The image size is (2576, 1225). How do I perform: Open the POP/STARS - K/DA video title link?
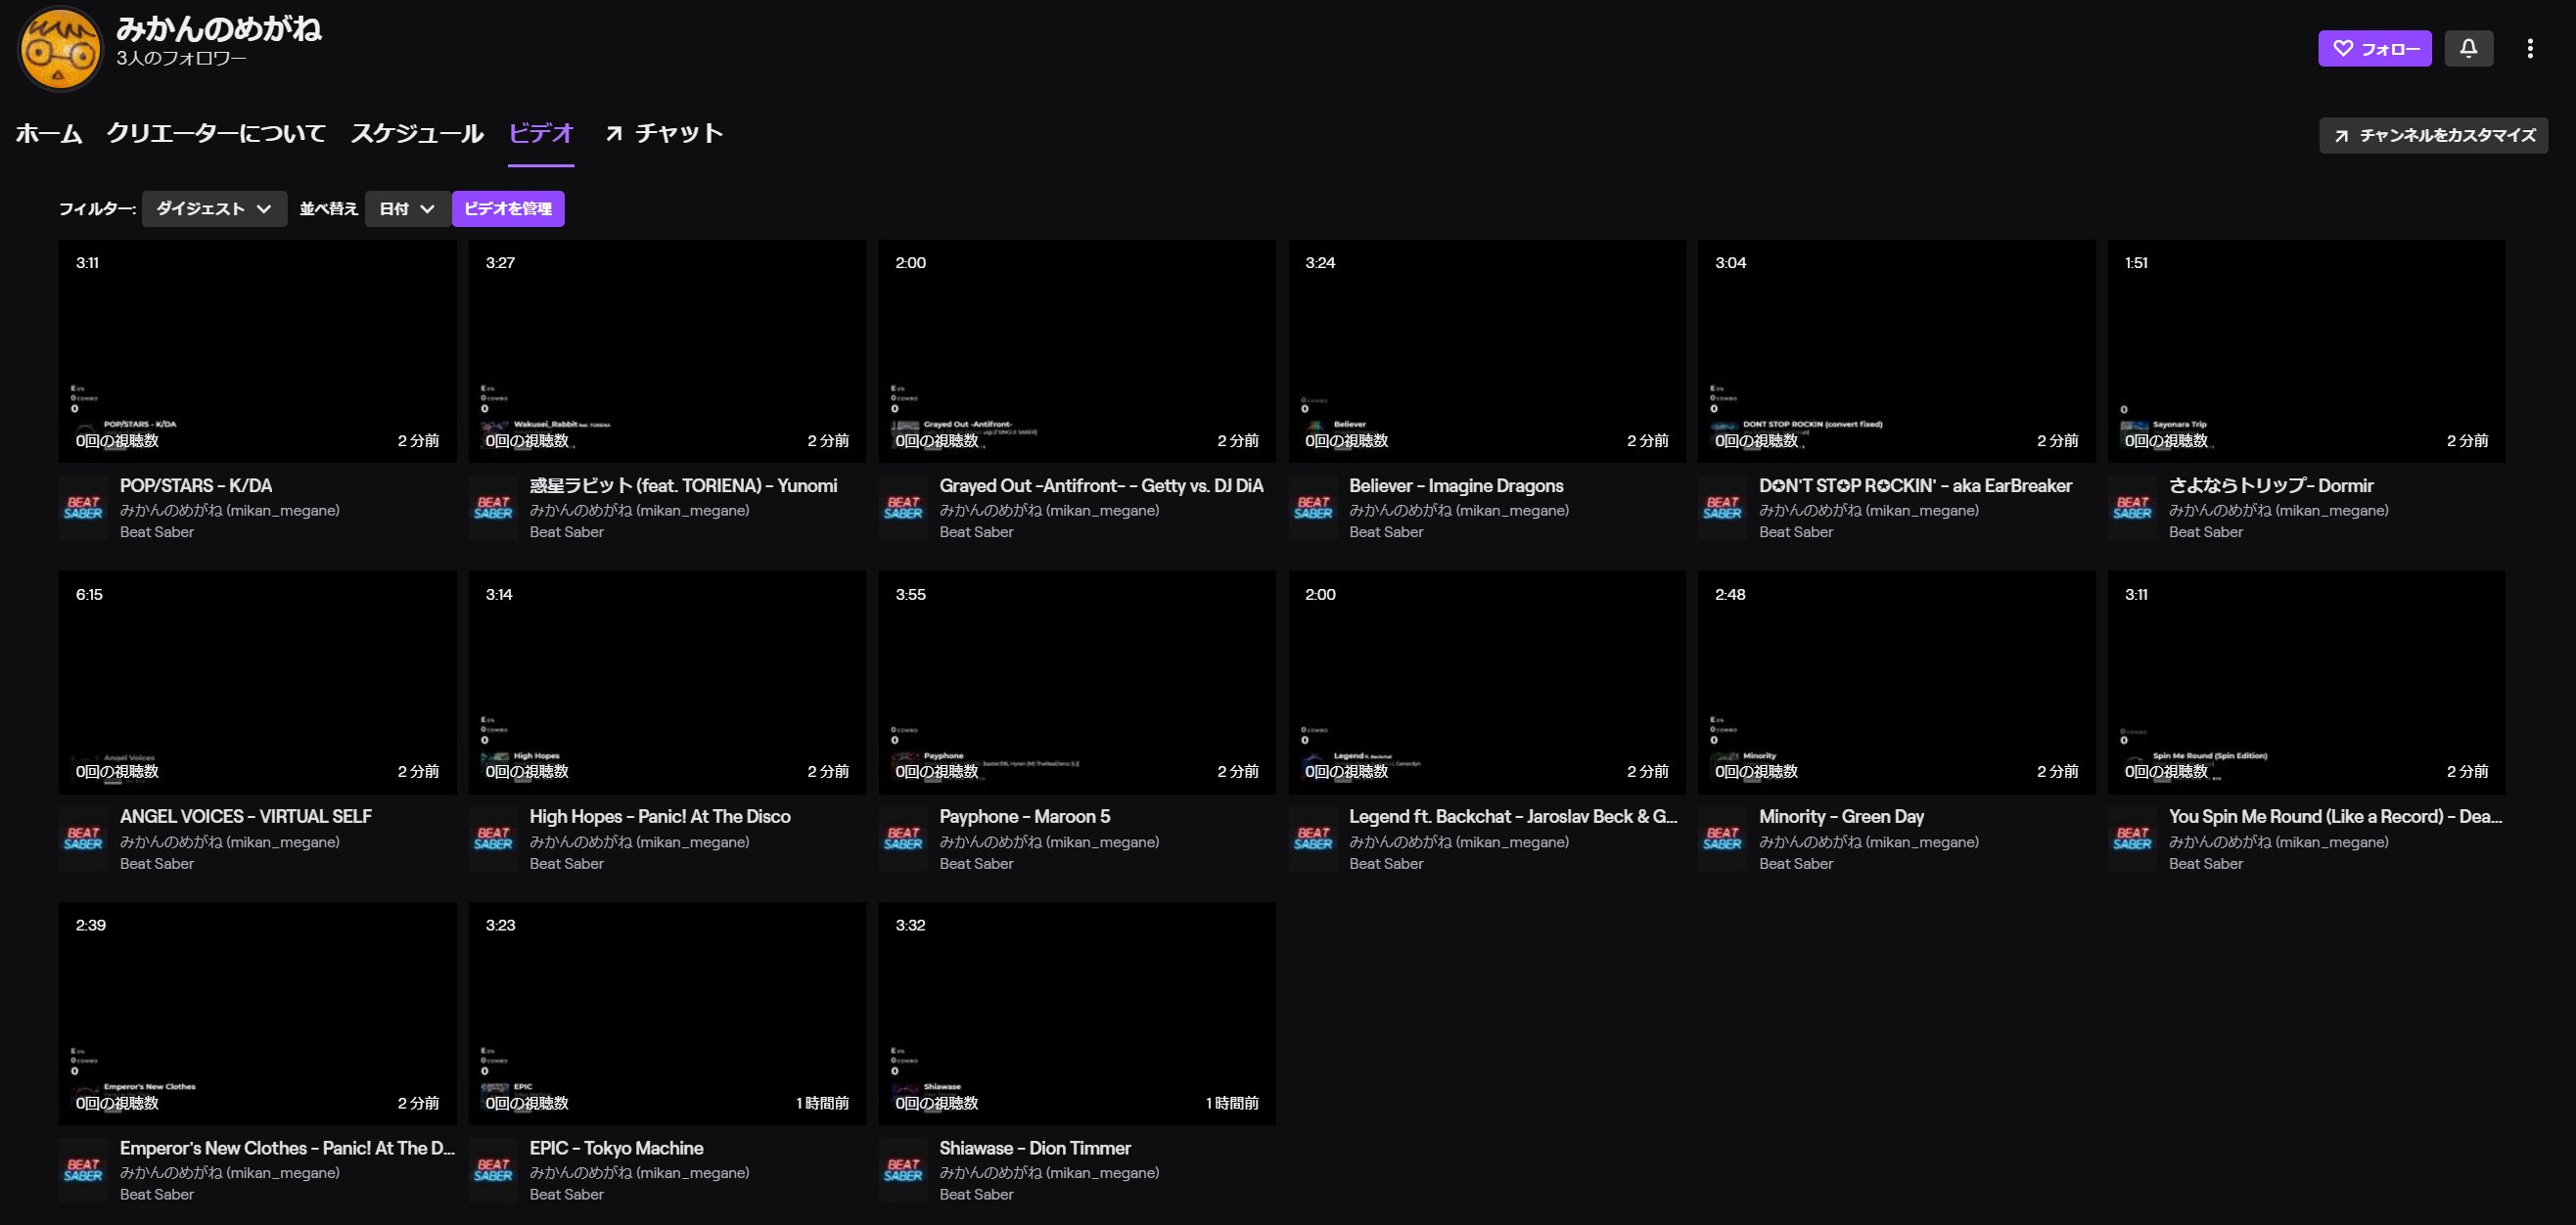point(196,486)
